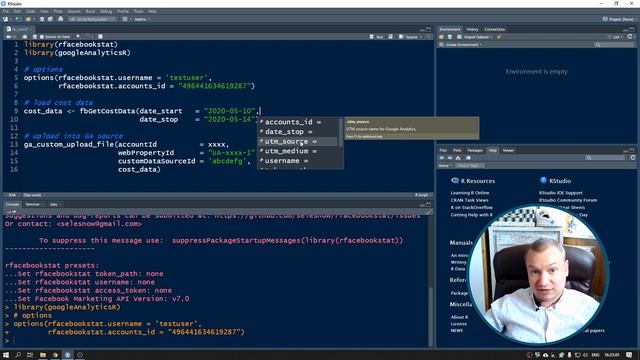The height and width of the screenshot is (360, 640).
Task: Refresh the Help pane topic
Action: pos(633,158)
